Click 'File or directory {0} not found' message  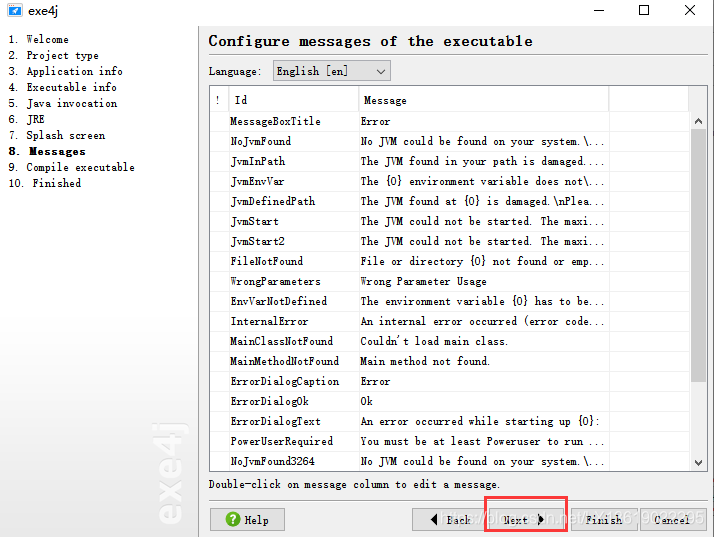click(x=482, y=262)
